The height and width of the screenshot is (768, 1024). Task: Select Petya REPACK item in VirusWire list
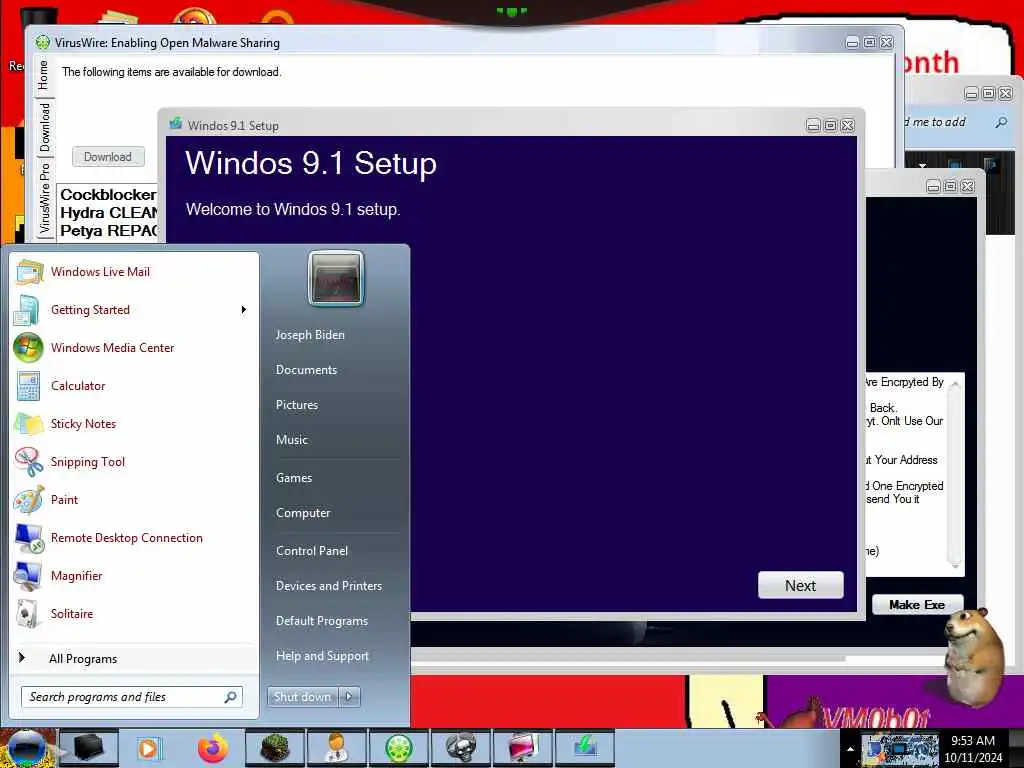(108, 231)
